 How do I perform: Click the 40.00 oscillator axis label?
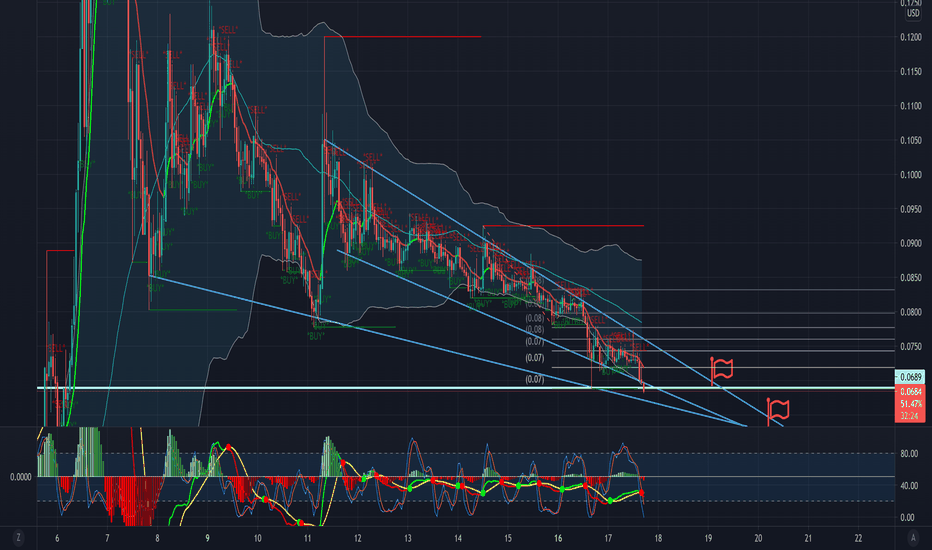click(909, 486)
